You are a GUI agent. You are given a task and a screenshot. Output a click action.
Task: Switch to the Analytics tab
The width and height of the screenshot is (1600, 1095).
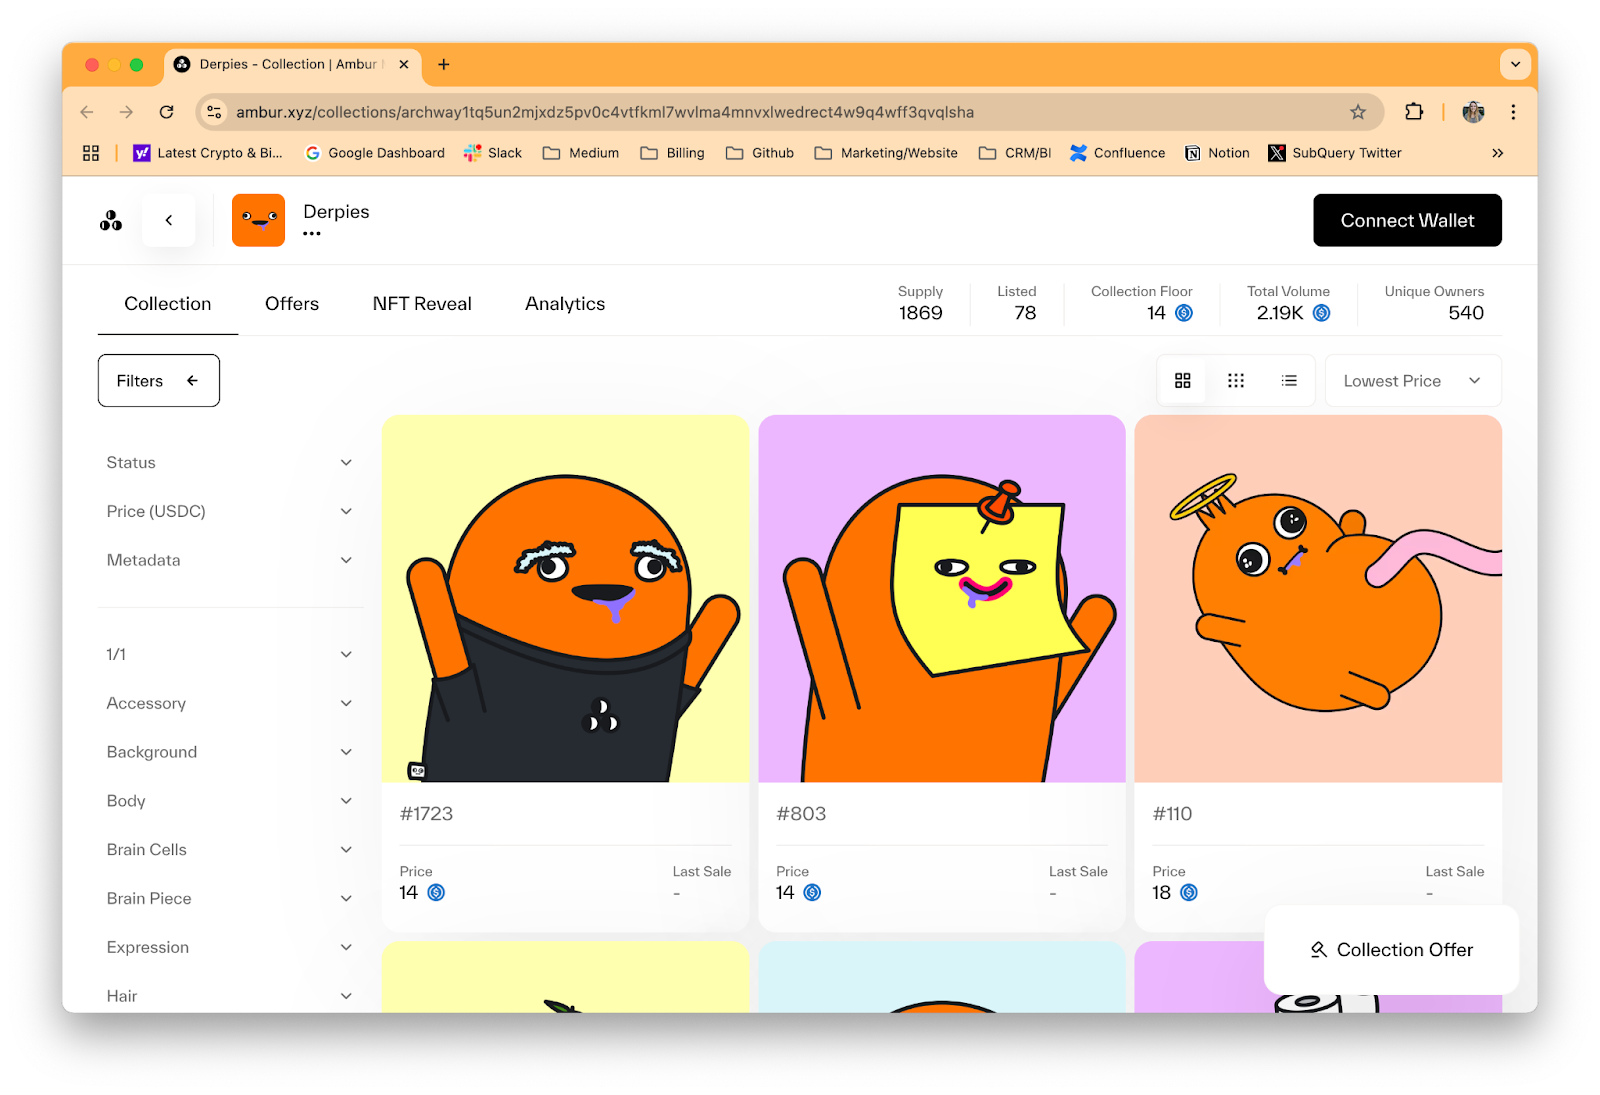point(565,304)
